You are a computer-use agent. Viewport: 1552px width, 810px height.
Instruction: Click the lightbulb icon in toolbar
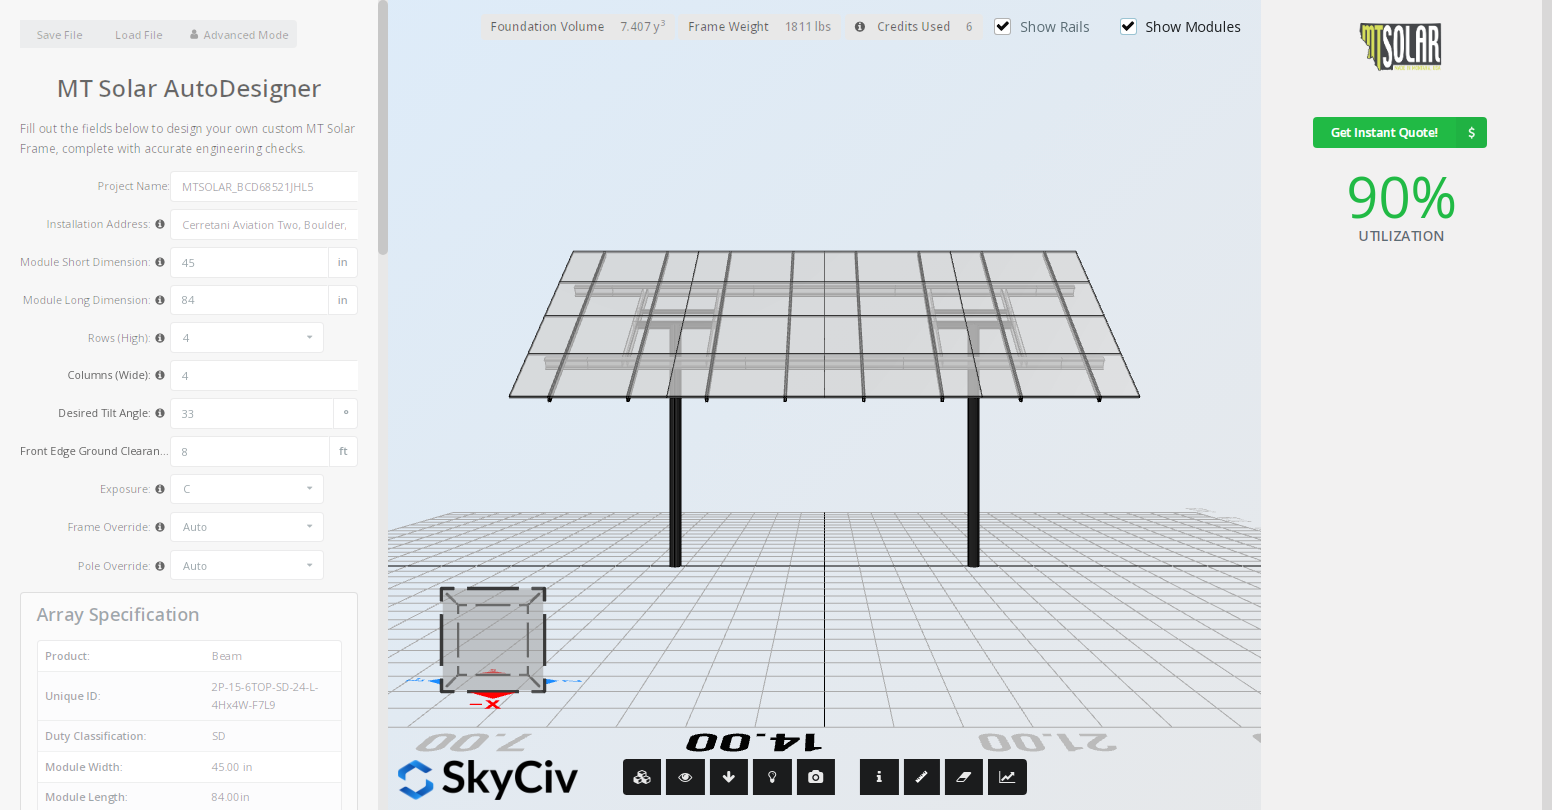click(x=772, y=777)
